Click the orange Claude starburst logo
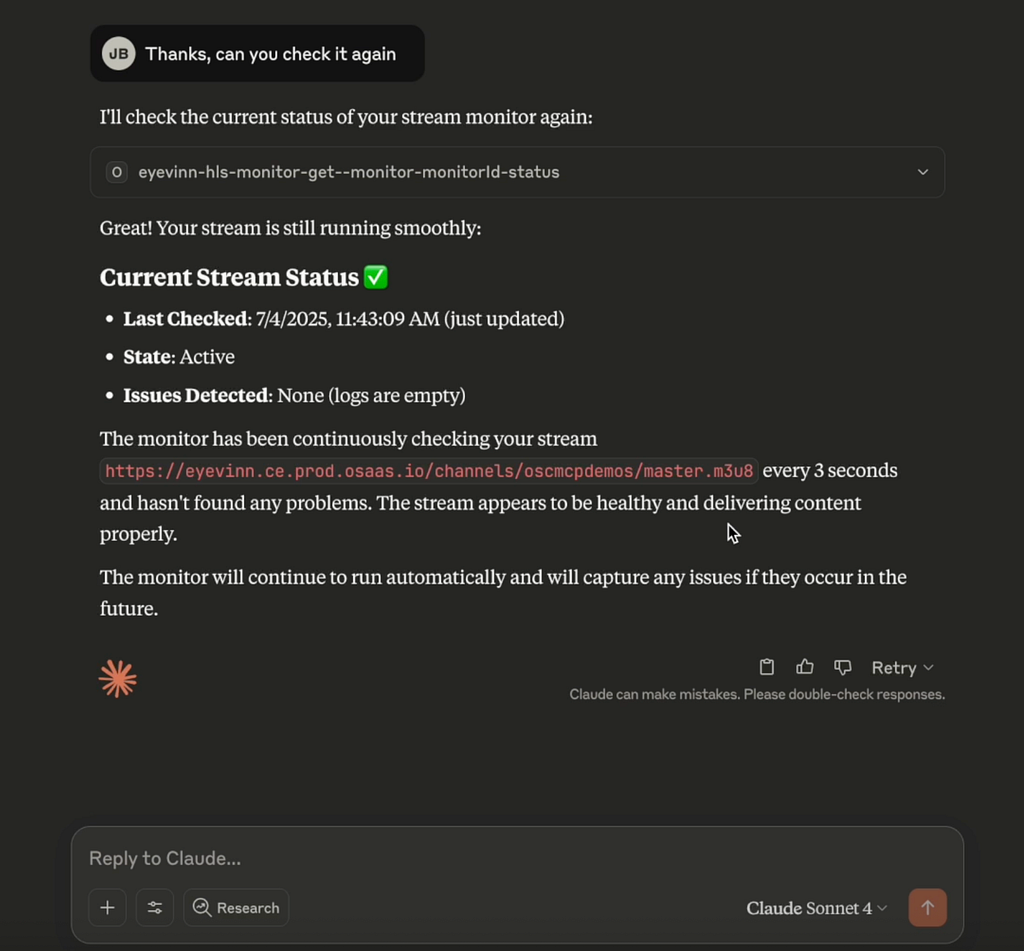The height and width of the screenshot is (951, 1024). (x=118, y=679)
